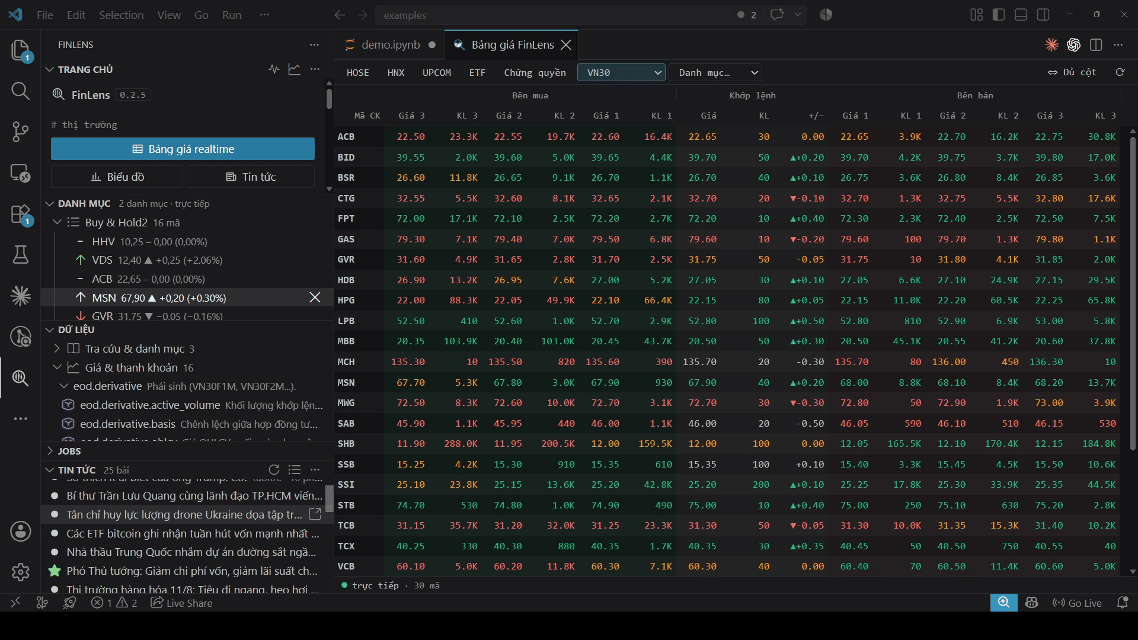Open additional views ellipsis in activity bar

pos(20,419)
